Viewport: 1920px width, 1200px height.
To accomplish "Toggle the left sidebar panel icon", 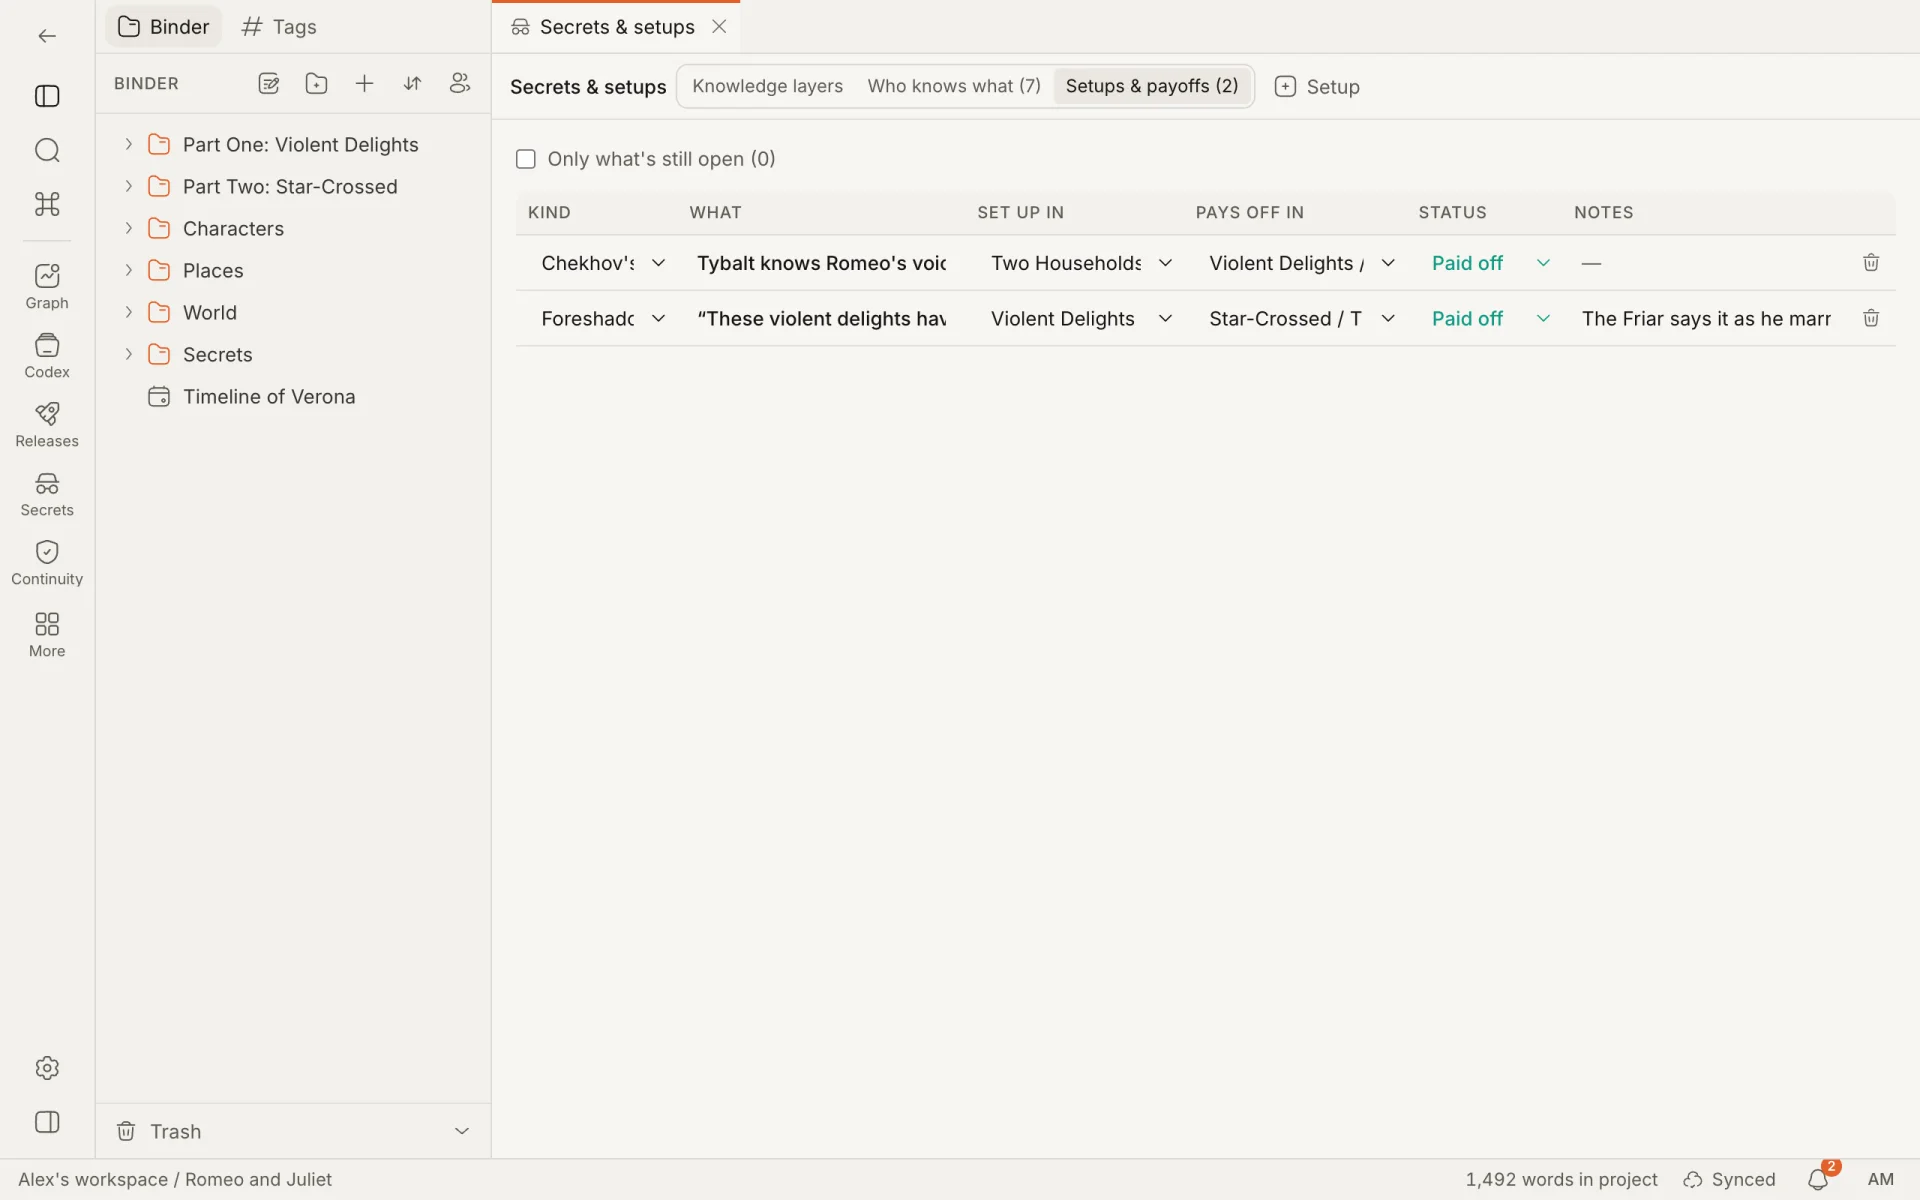I will tap(47, 96).
